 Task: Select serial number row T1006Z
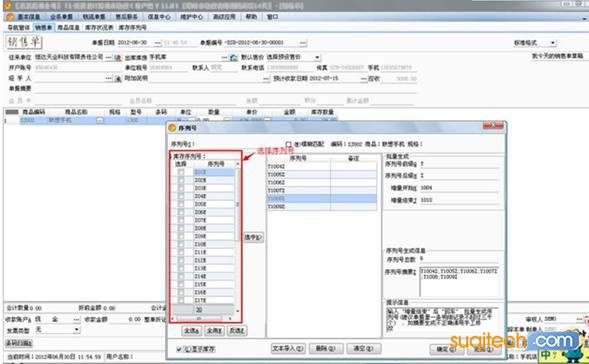click(x=322, y=183)
